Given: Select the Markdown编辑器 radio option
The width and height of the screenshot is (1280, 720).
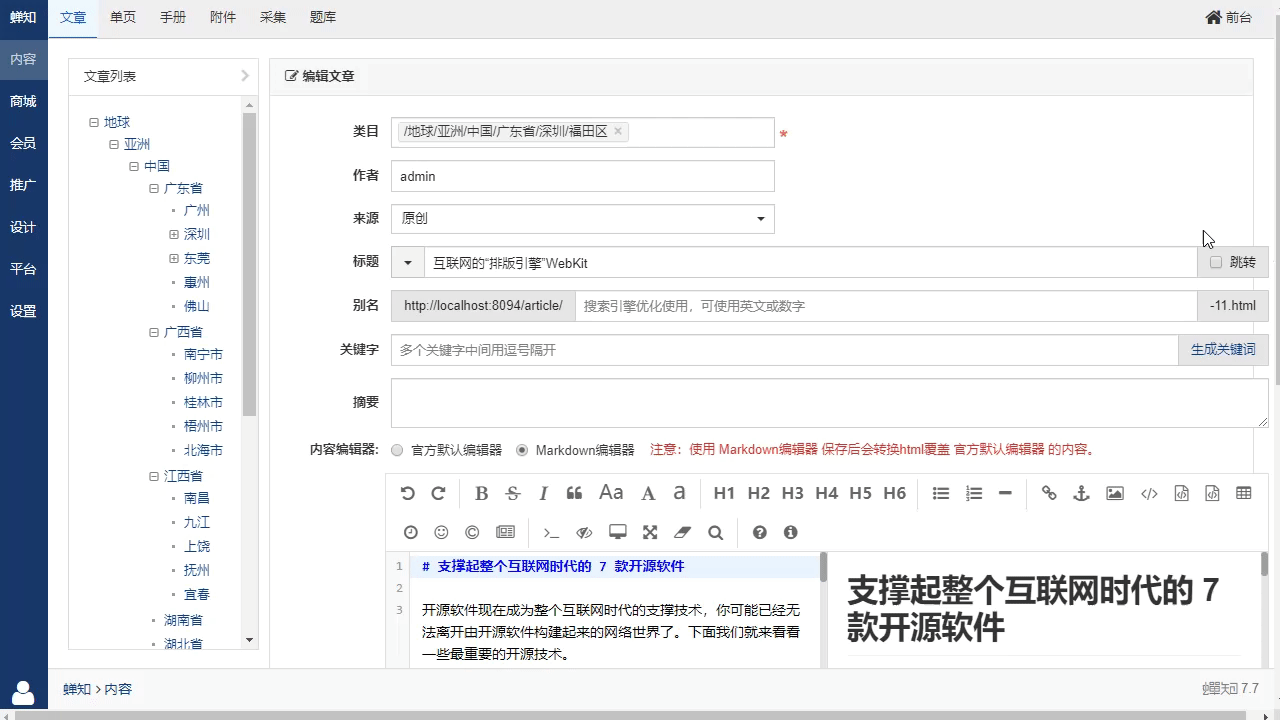Looking at the screenshot, I should (522, 450).
